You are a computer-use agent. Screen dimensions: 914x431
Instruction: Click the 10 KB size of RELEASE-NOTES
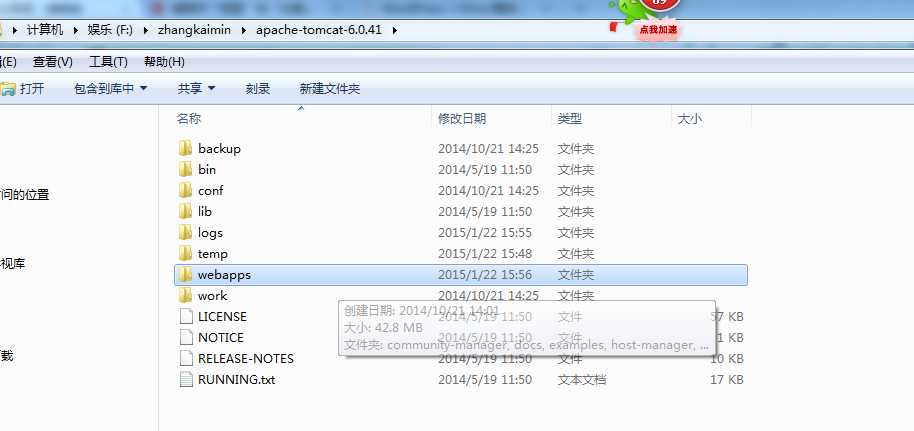(726, 359)
